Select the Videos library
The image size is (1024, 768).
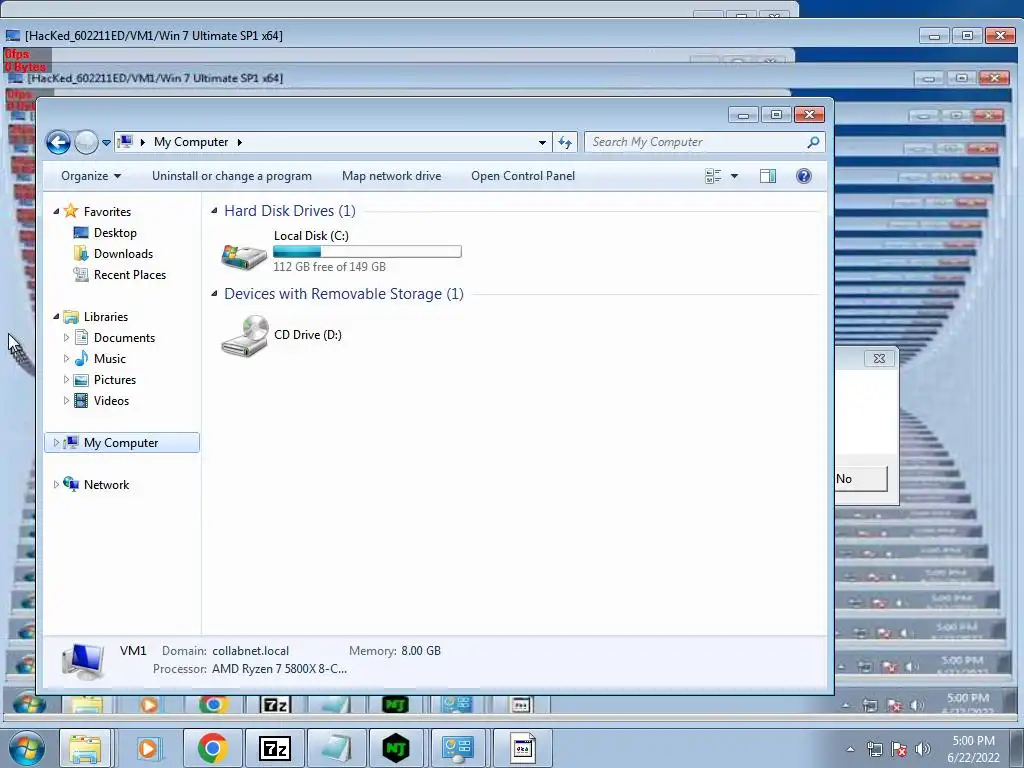[x=111, y=400]
